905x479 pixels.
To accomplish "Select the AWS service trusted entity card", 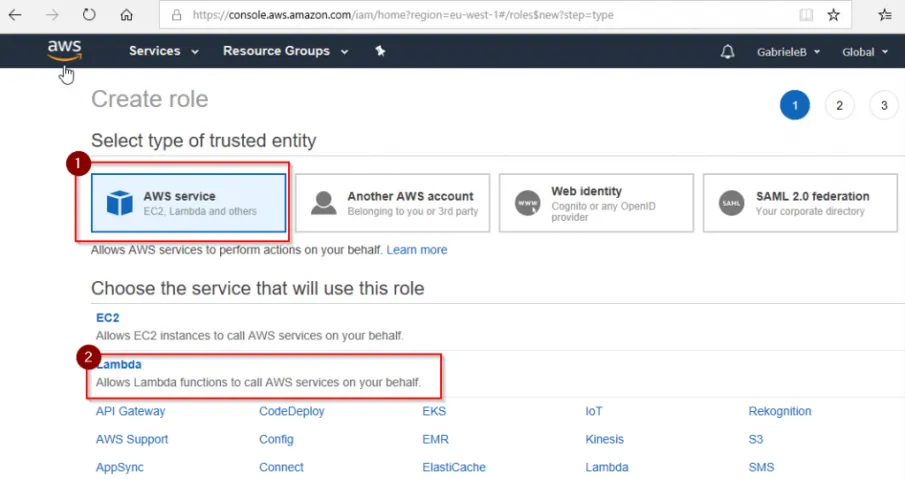I will point(189,203).
